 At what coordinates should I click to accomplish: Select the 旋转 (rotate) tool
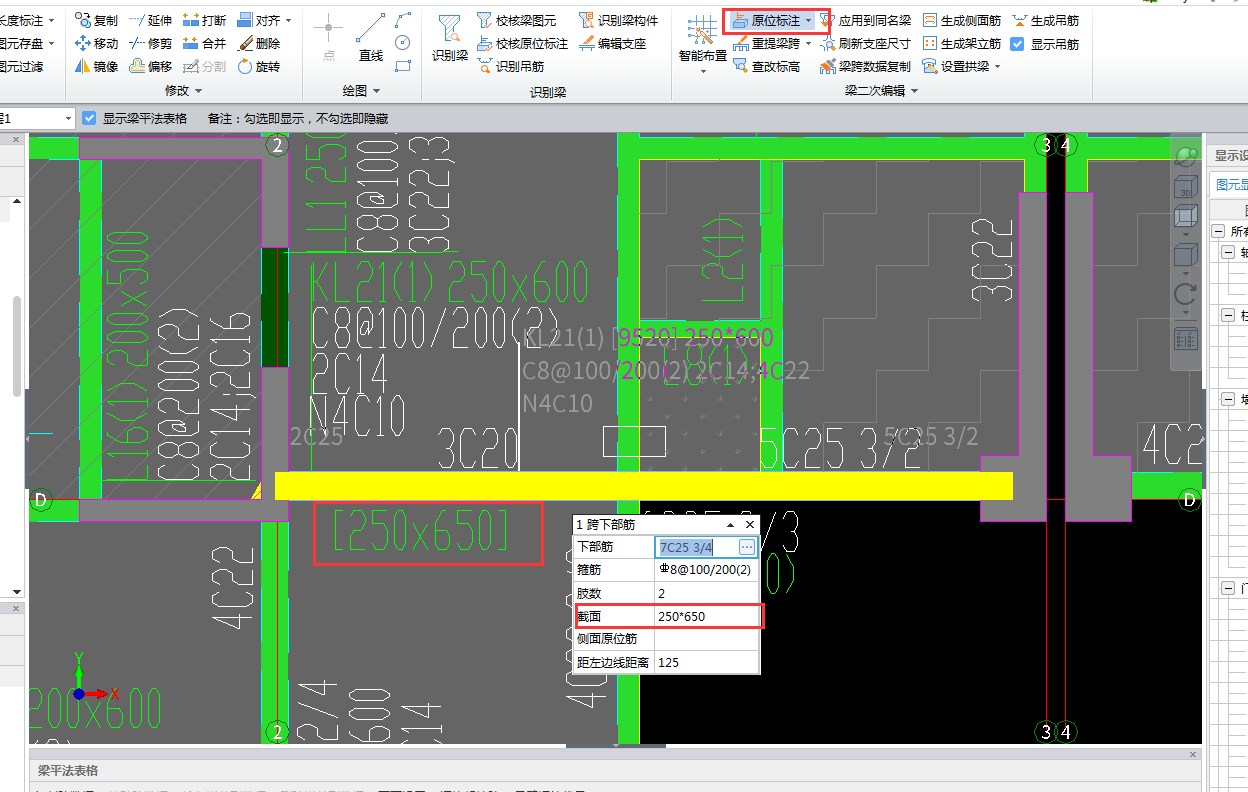pos(259,66)
